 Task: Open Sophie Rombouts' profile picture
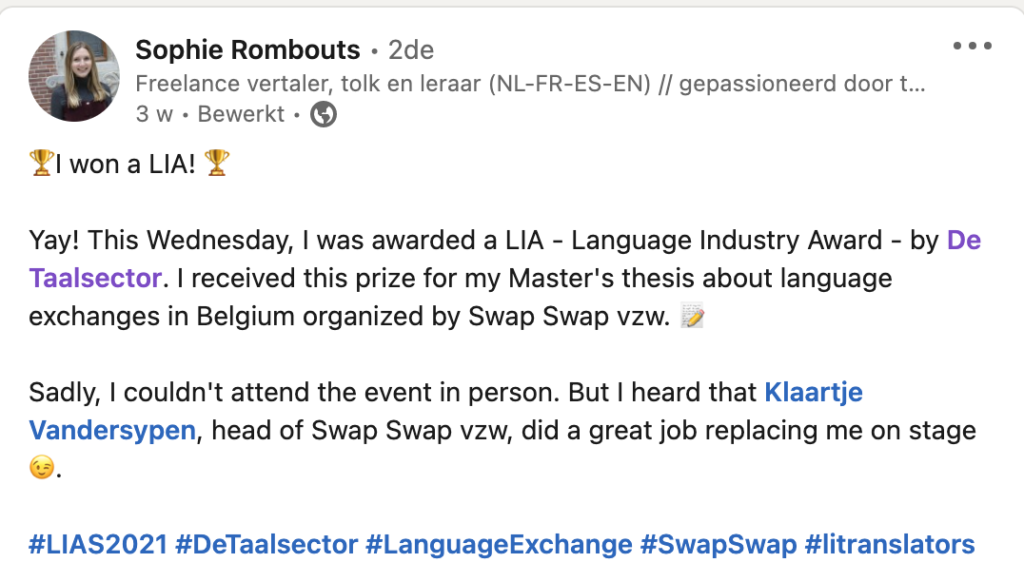click(x=74, y=76)
